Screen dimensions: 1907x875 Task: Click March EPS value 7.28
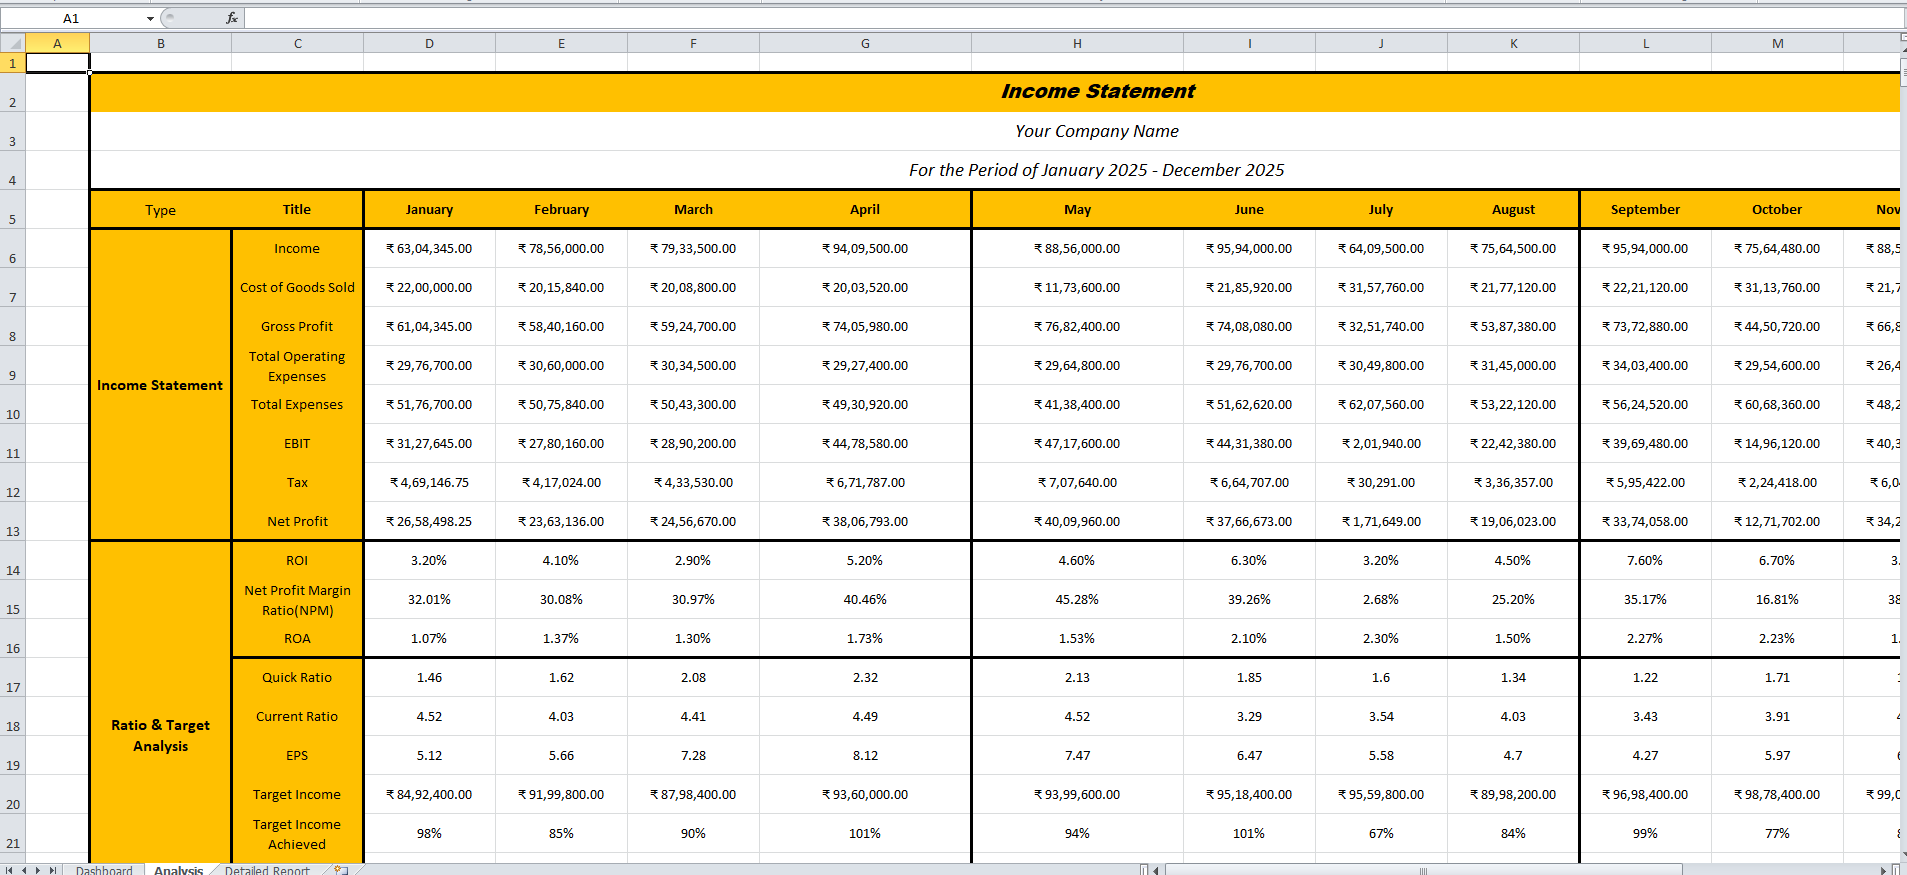click(x=693, y=755)
